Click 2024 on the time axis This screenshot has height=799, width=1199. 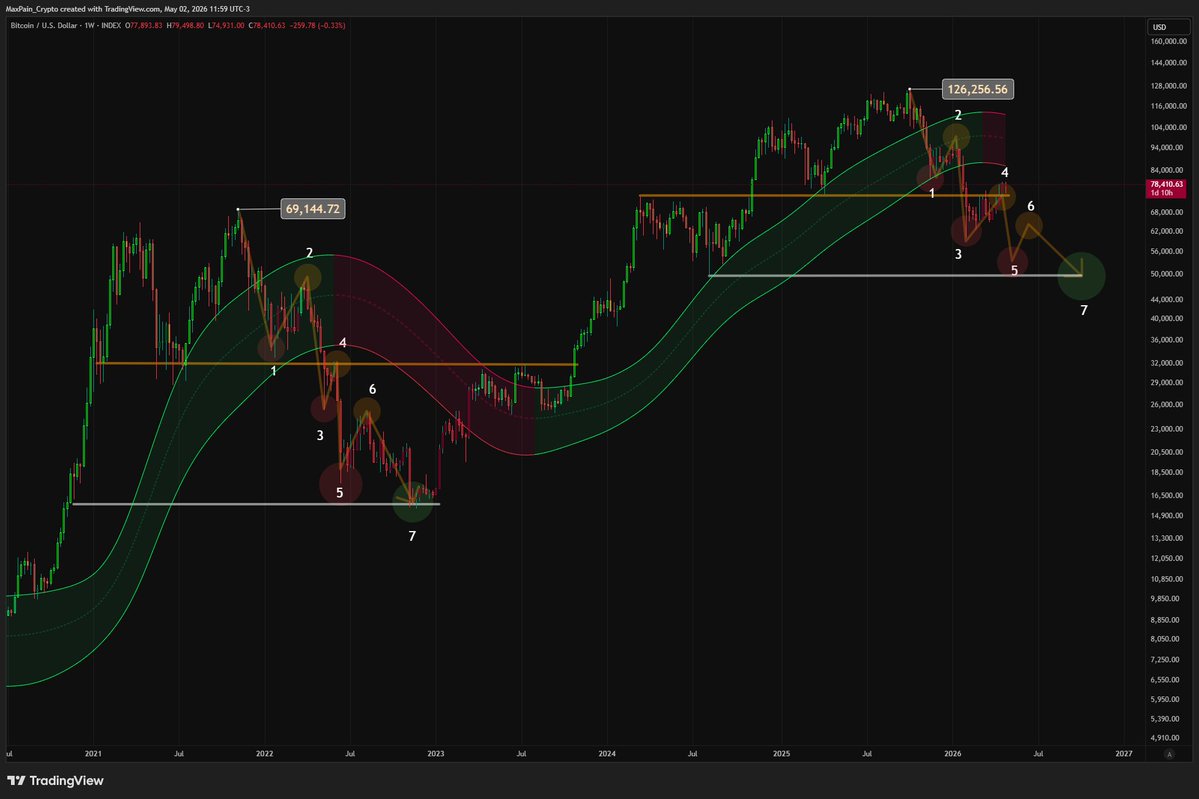(x=607, y=754)
